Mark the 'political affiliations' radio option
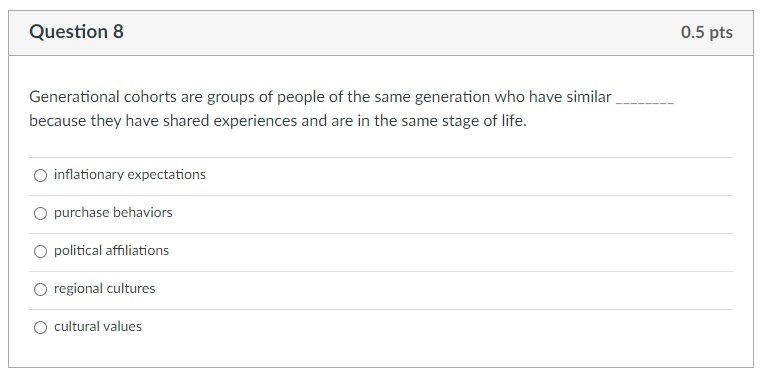This screenshot has height=392, width=762. (40, 251)
